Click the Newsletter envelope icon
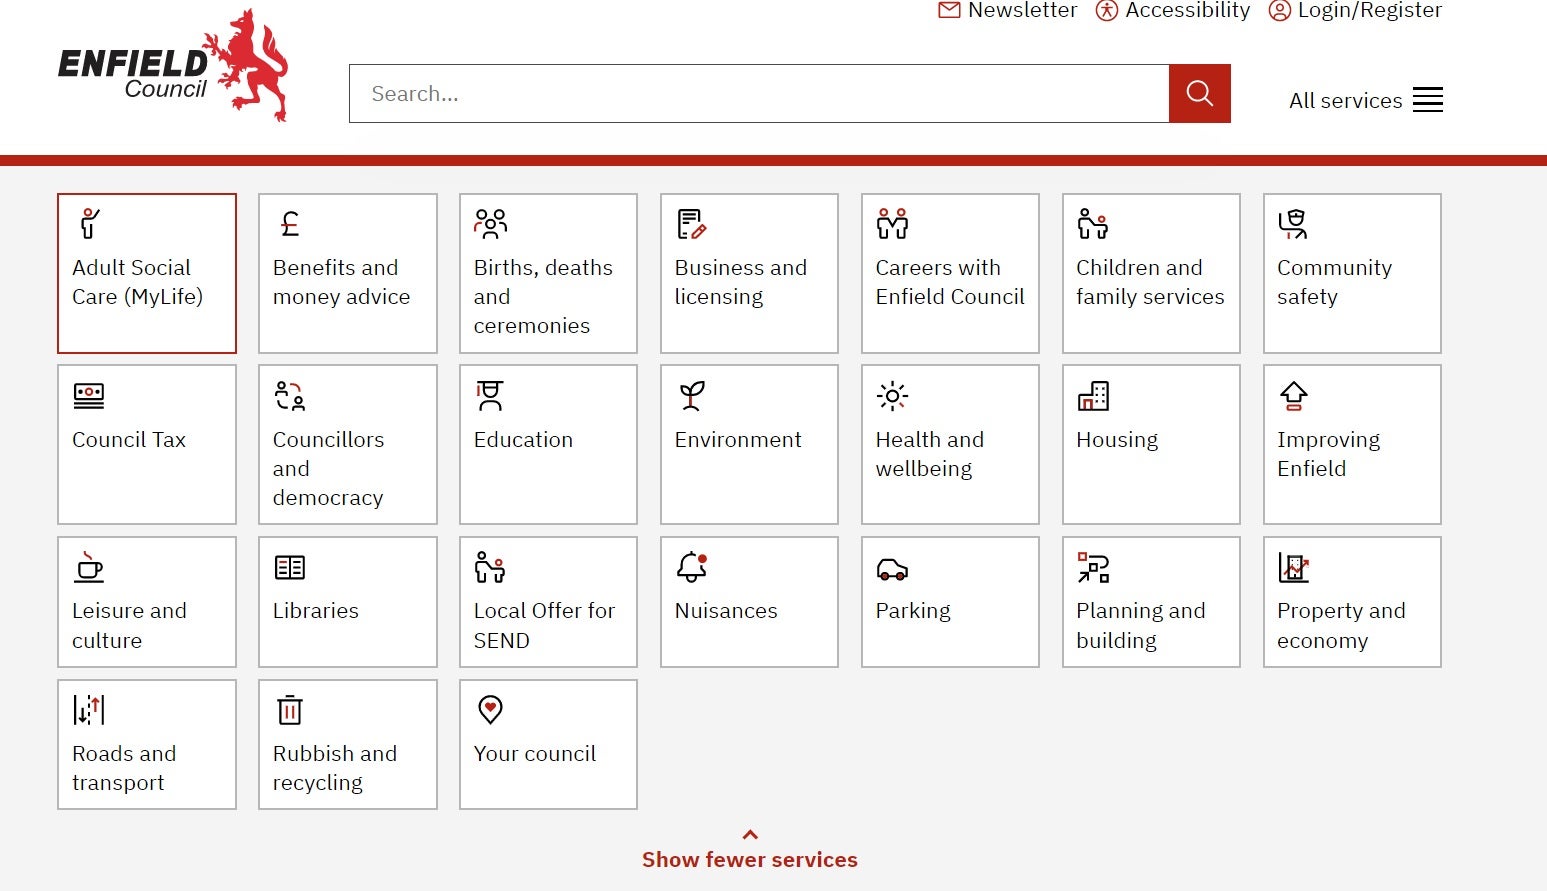Viewport: 1547px width, 891px height. [x=947, y=11]
